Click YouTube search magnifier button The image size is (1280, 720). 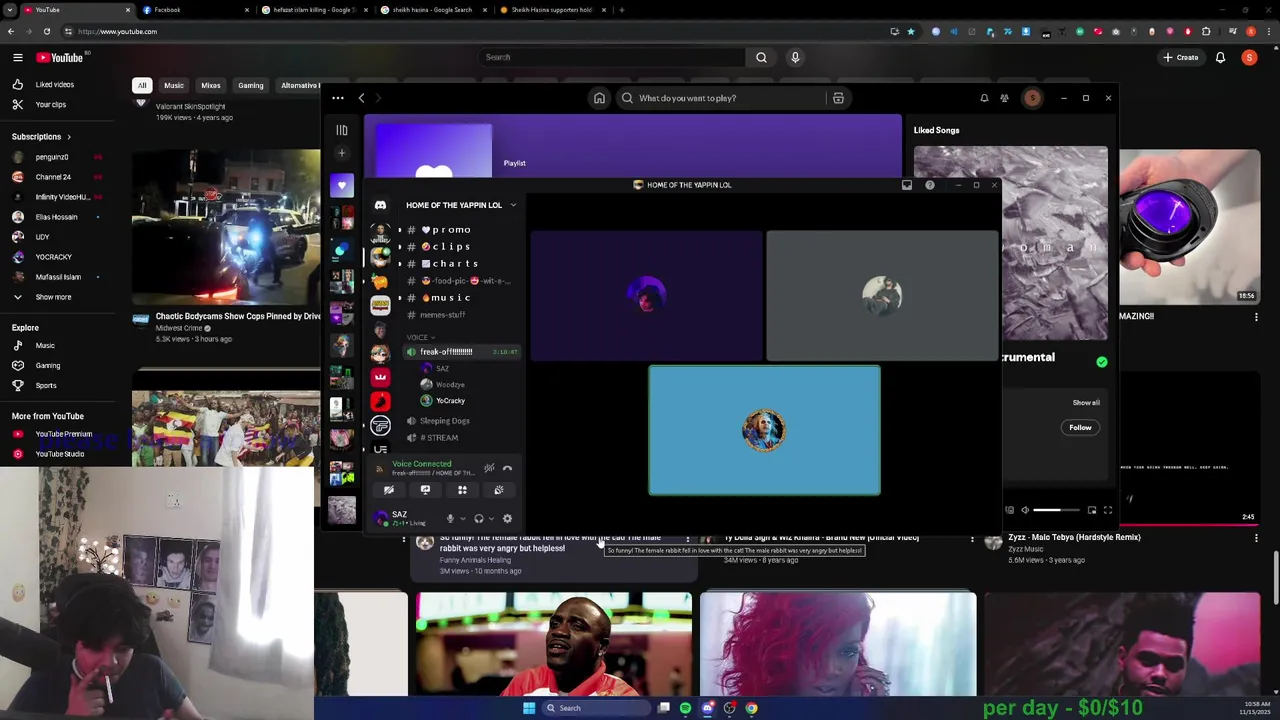tap(761, 57)
